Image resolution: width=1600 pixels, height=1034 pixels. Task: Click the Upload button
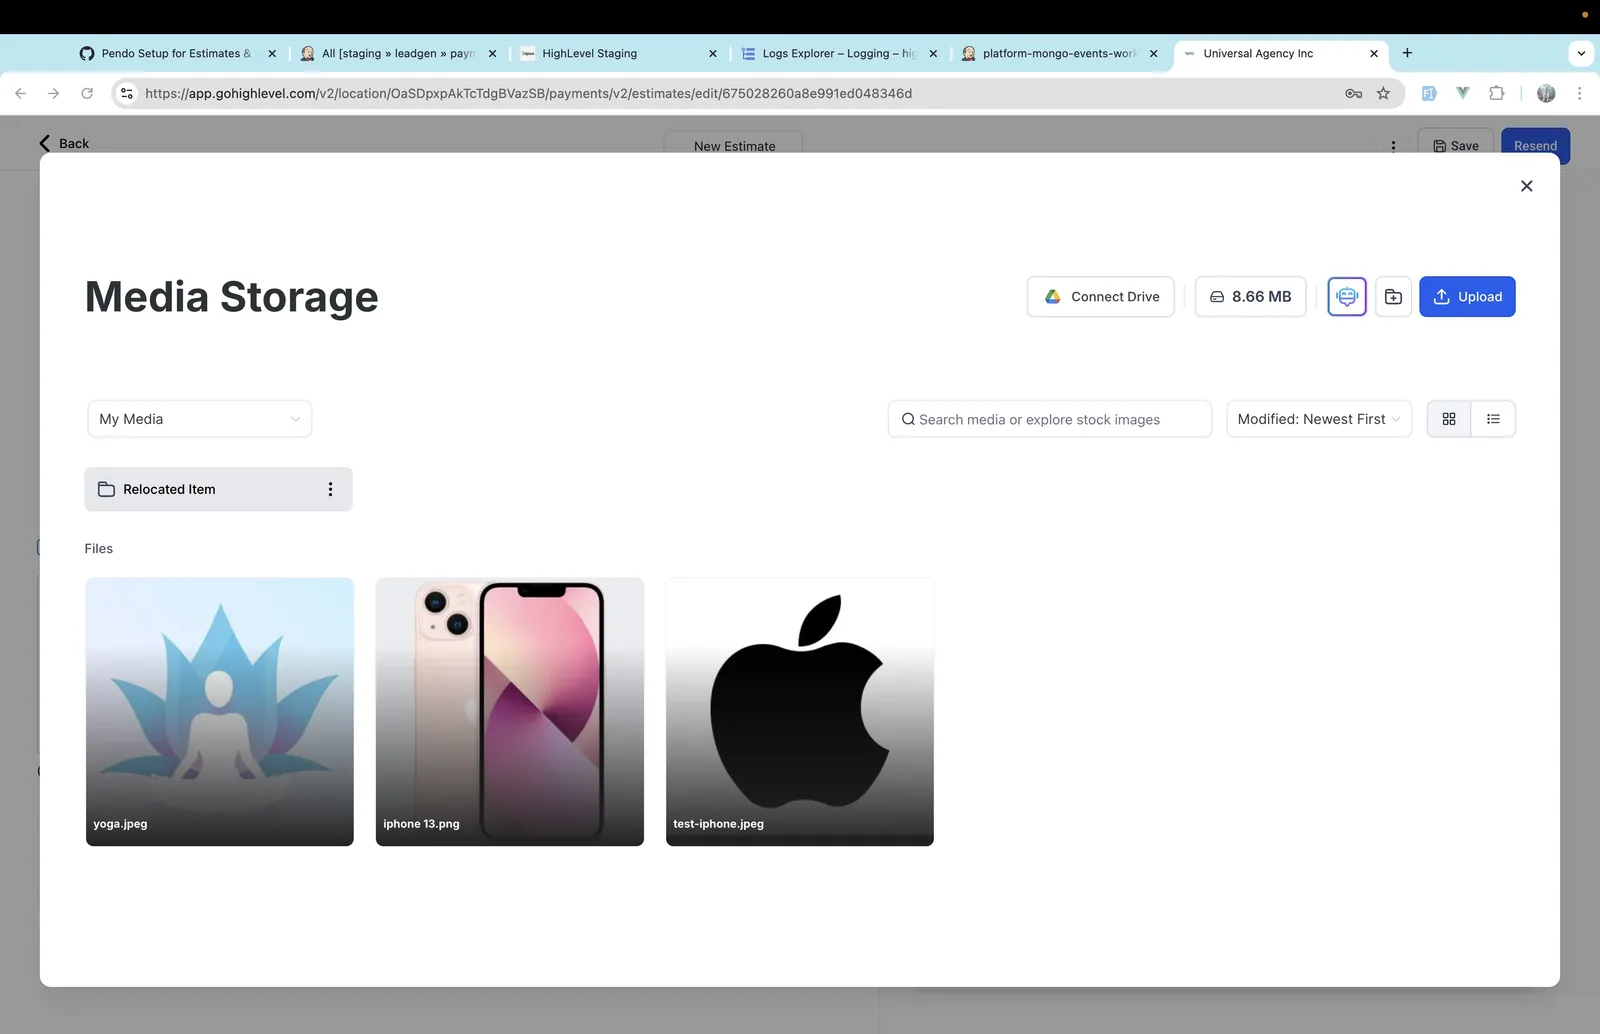1467,296
